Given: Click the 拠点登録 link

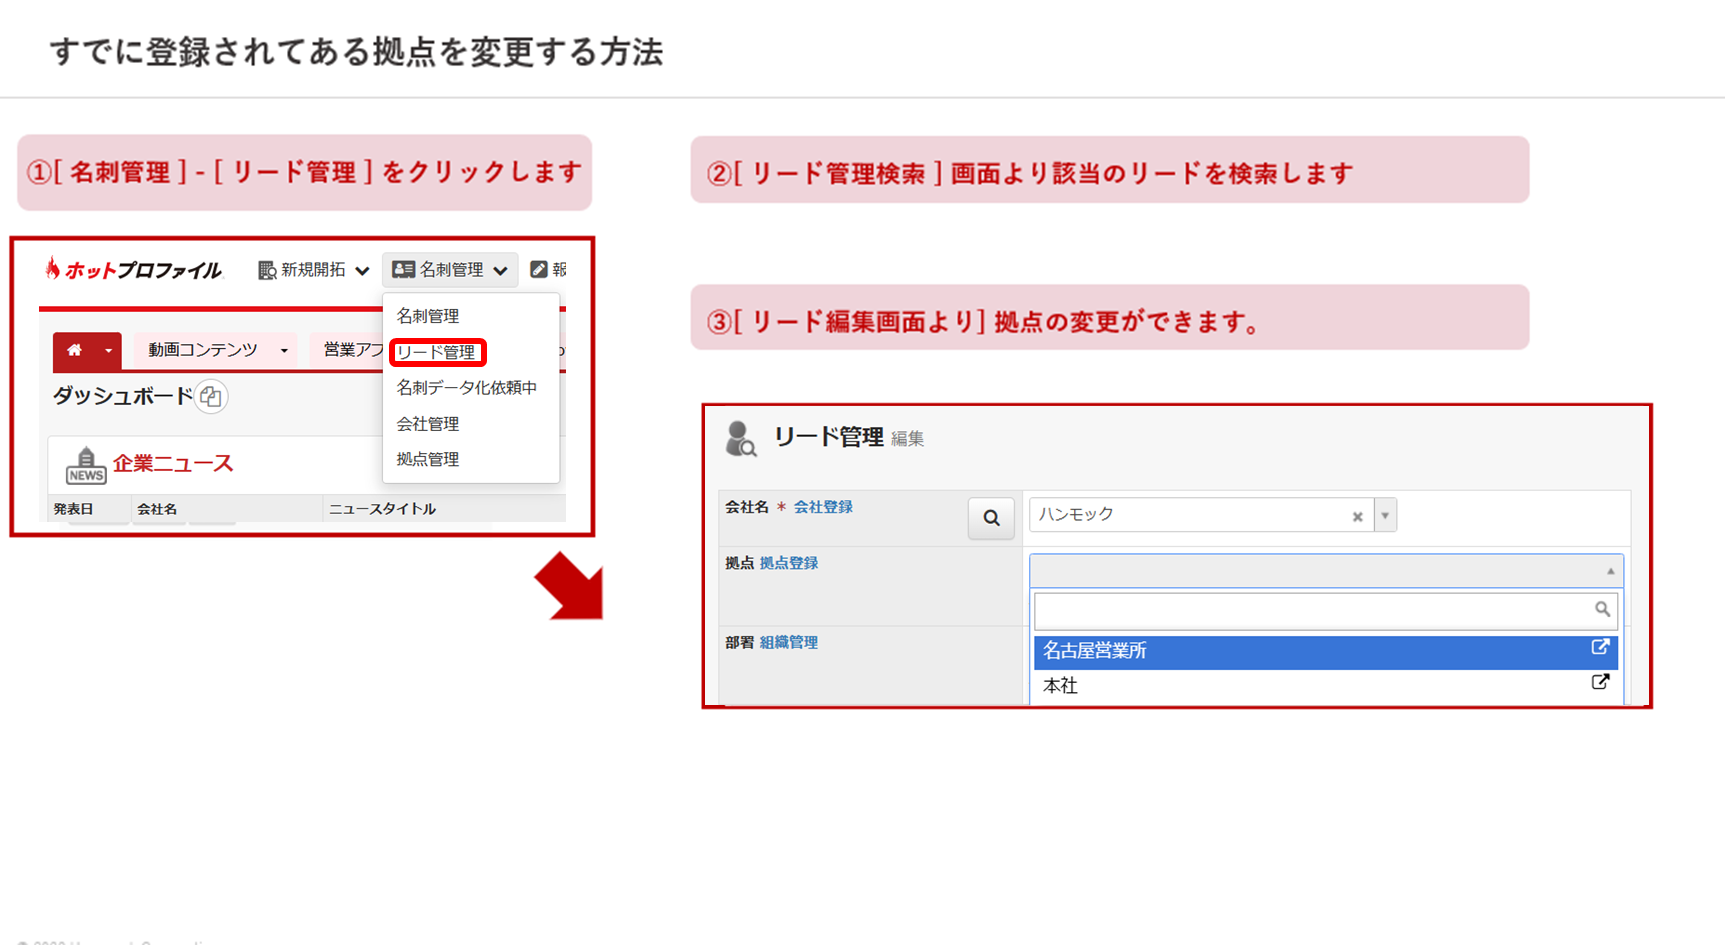Looking at the screenshot, I should [788, 563].
